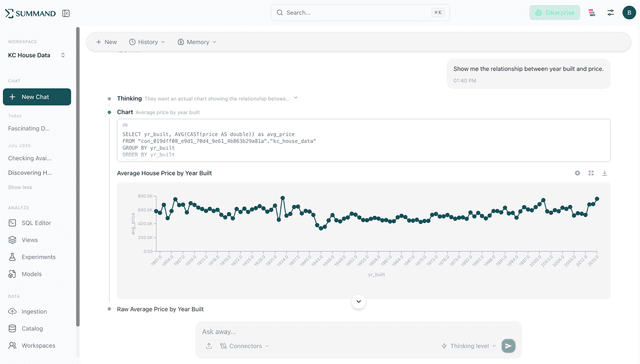Click the Views layers icon
This screenshot has width=640, height=364.
pyautogui.click(x=12, y=240)
